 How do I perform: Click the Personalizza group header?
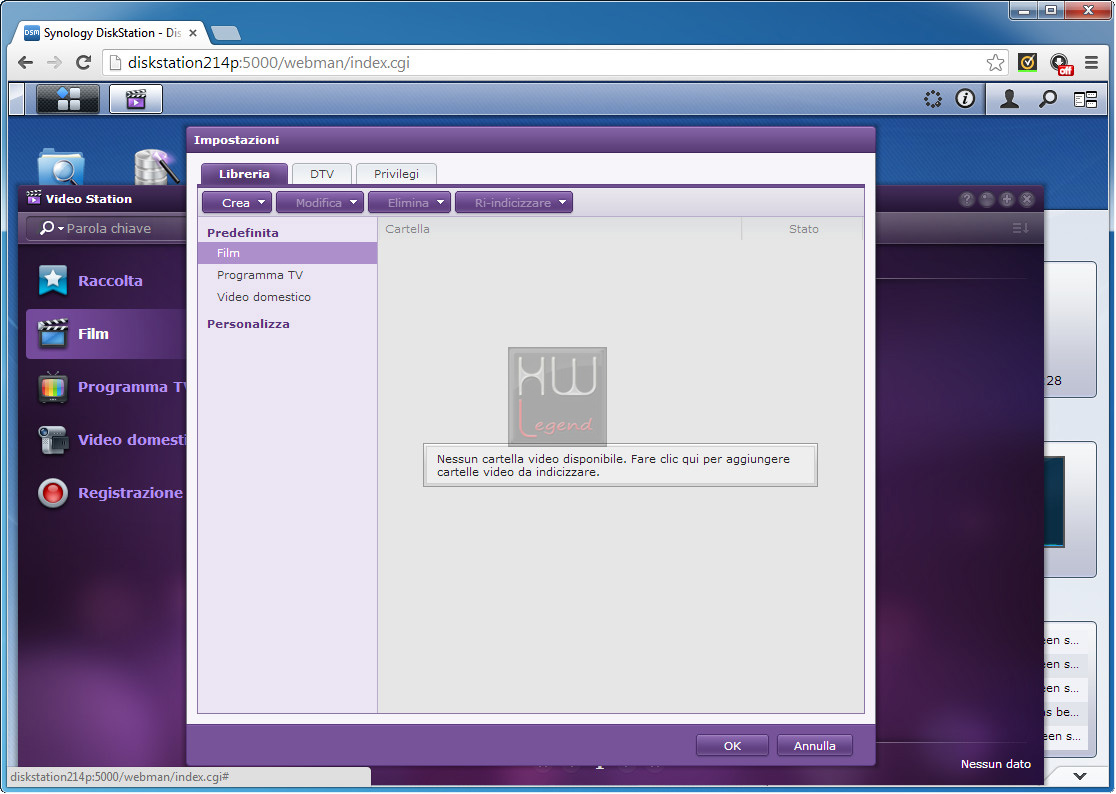(x=248, y=324)
